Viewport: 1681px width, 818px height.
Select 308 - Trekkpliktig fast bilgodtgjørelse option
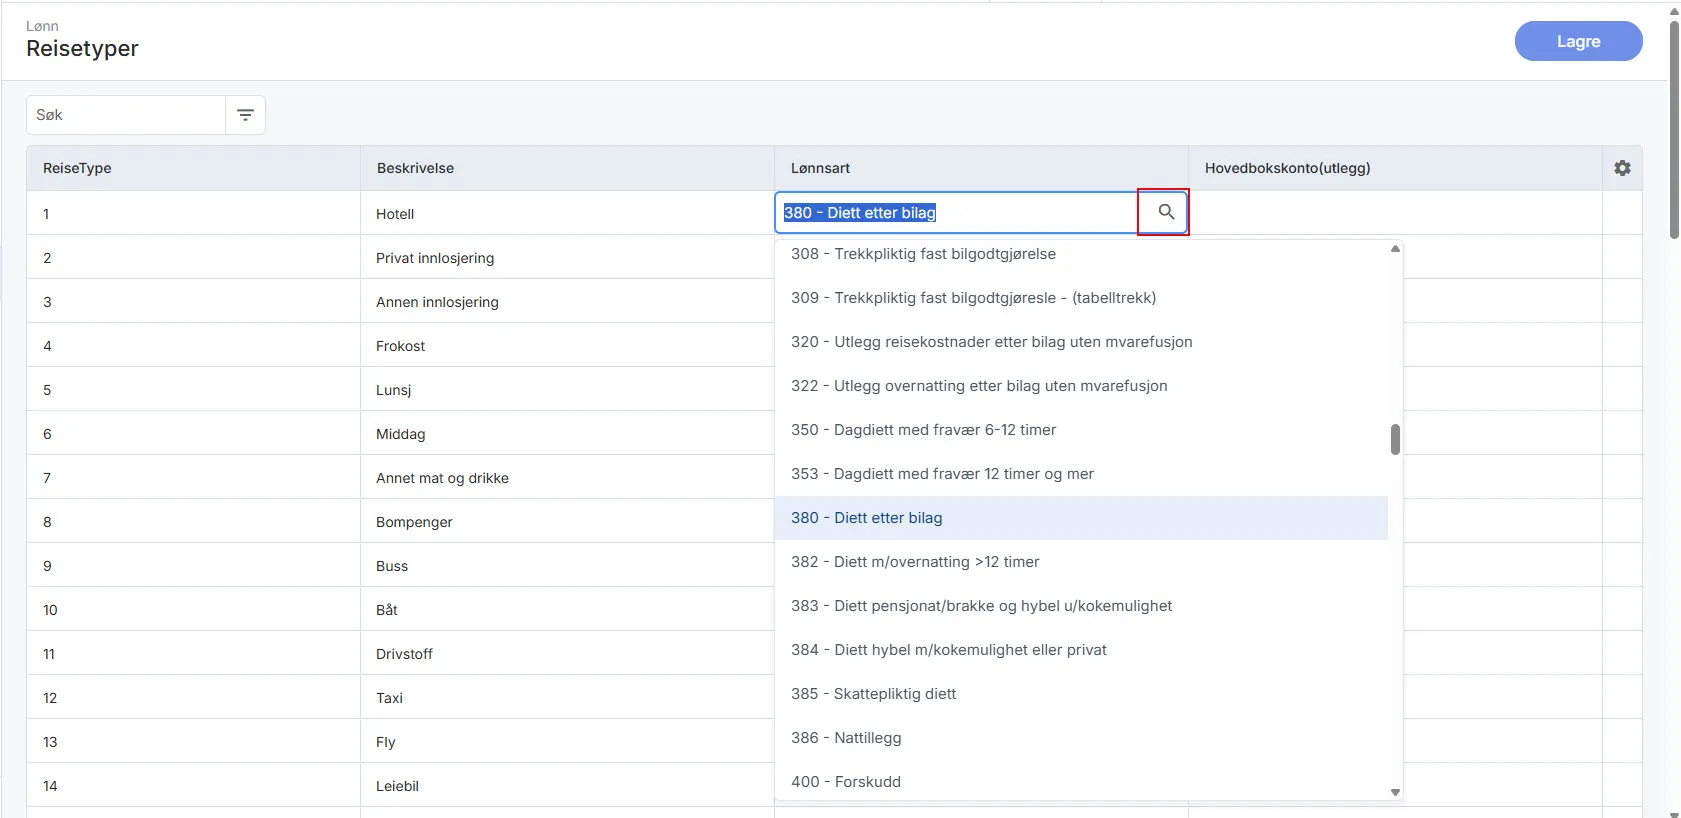point(923,254)
